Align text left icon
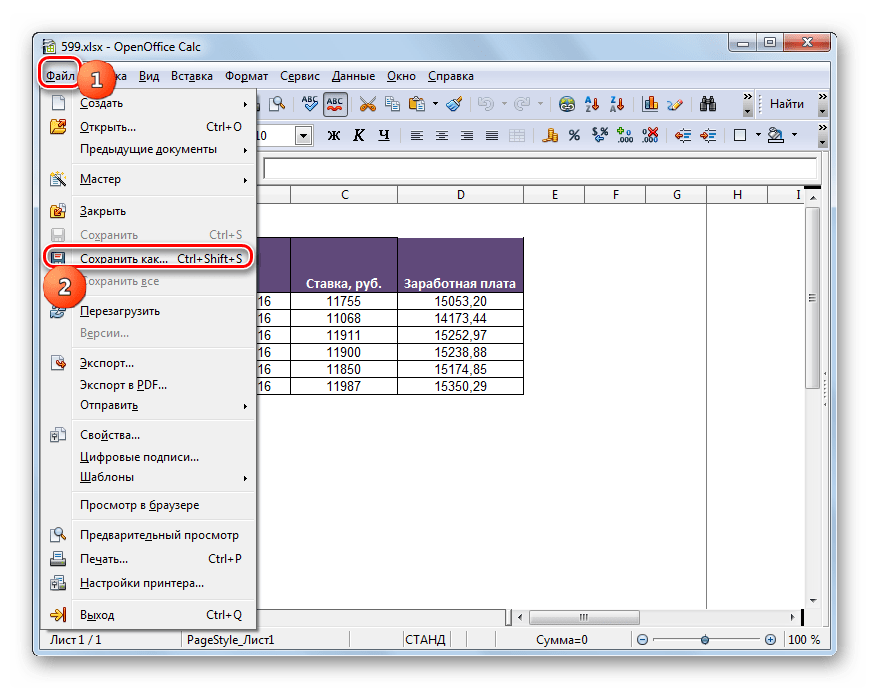870x689 pixels. (x=417, y=135)
